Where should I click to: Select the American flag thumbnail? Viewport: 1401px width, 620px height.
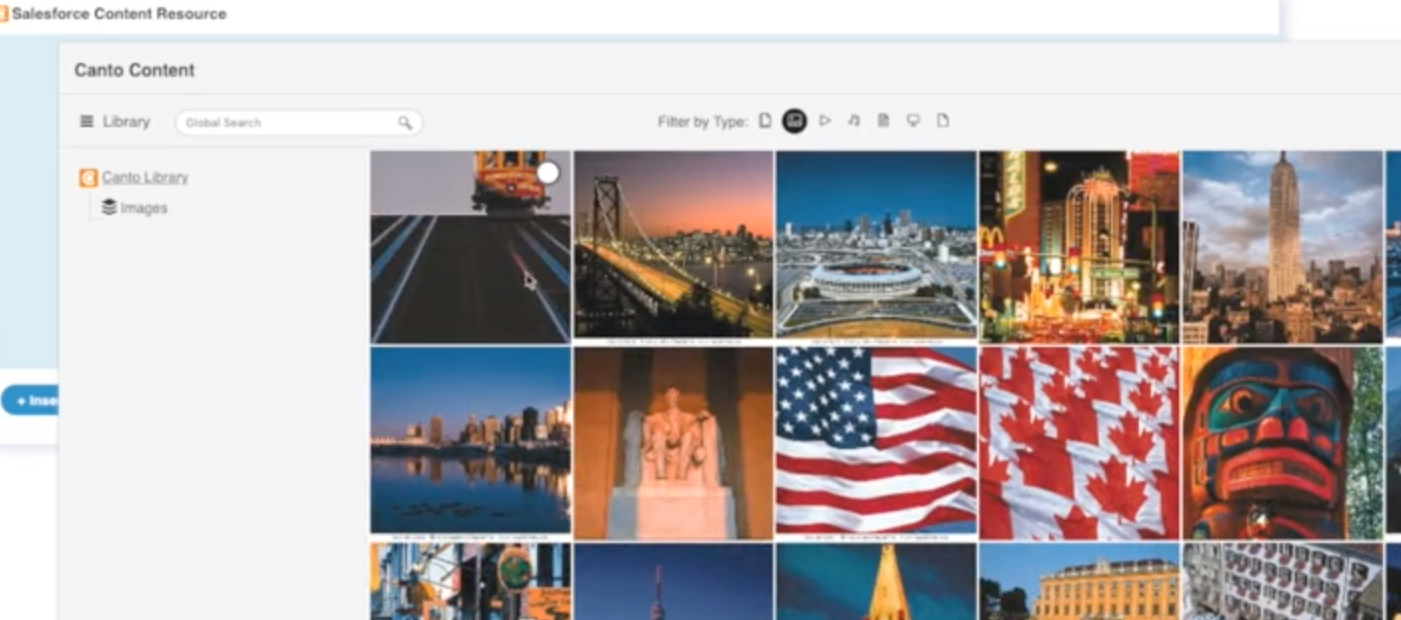tap(876, 440)
